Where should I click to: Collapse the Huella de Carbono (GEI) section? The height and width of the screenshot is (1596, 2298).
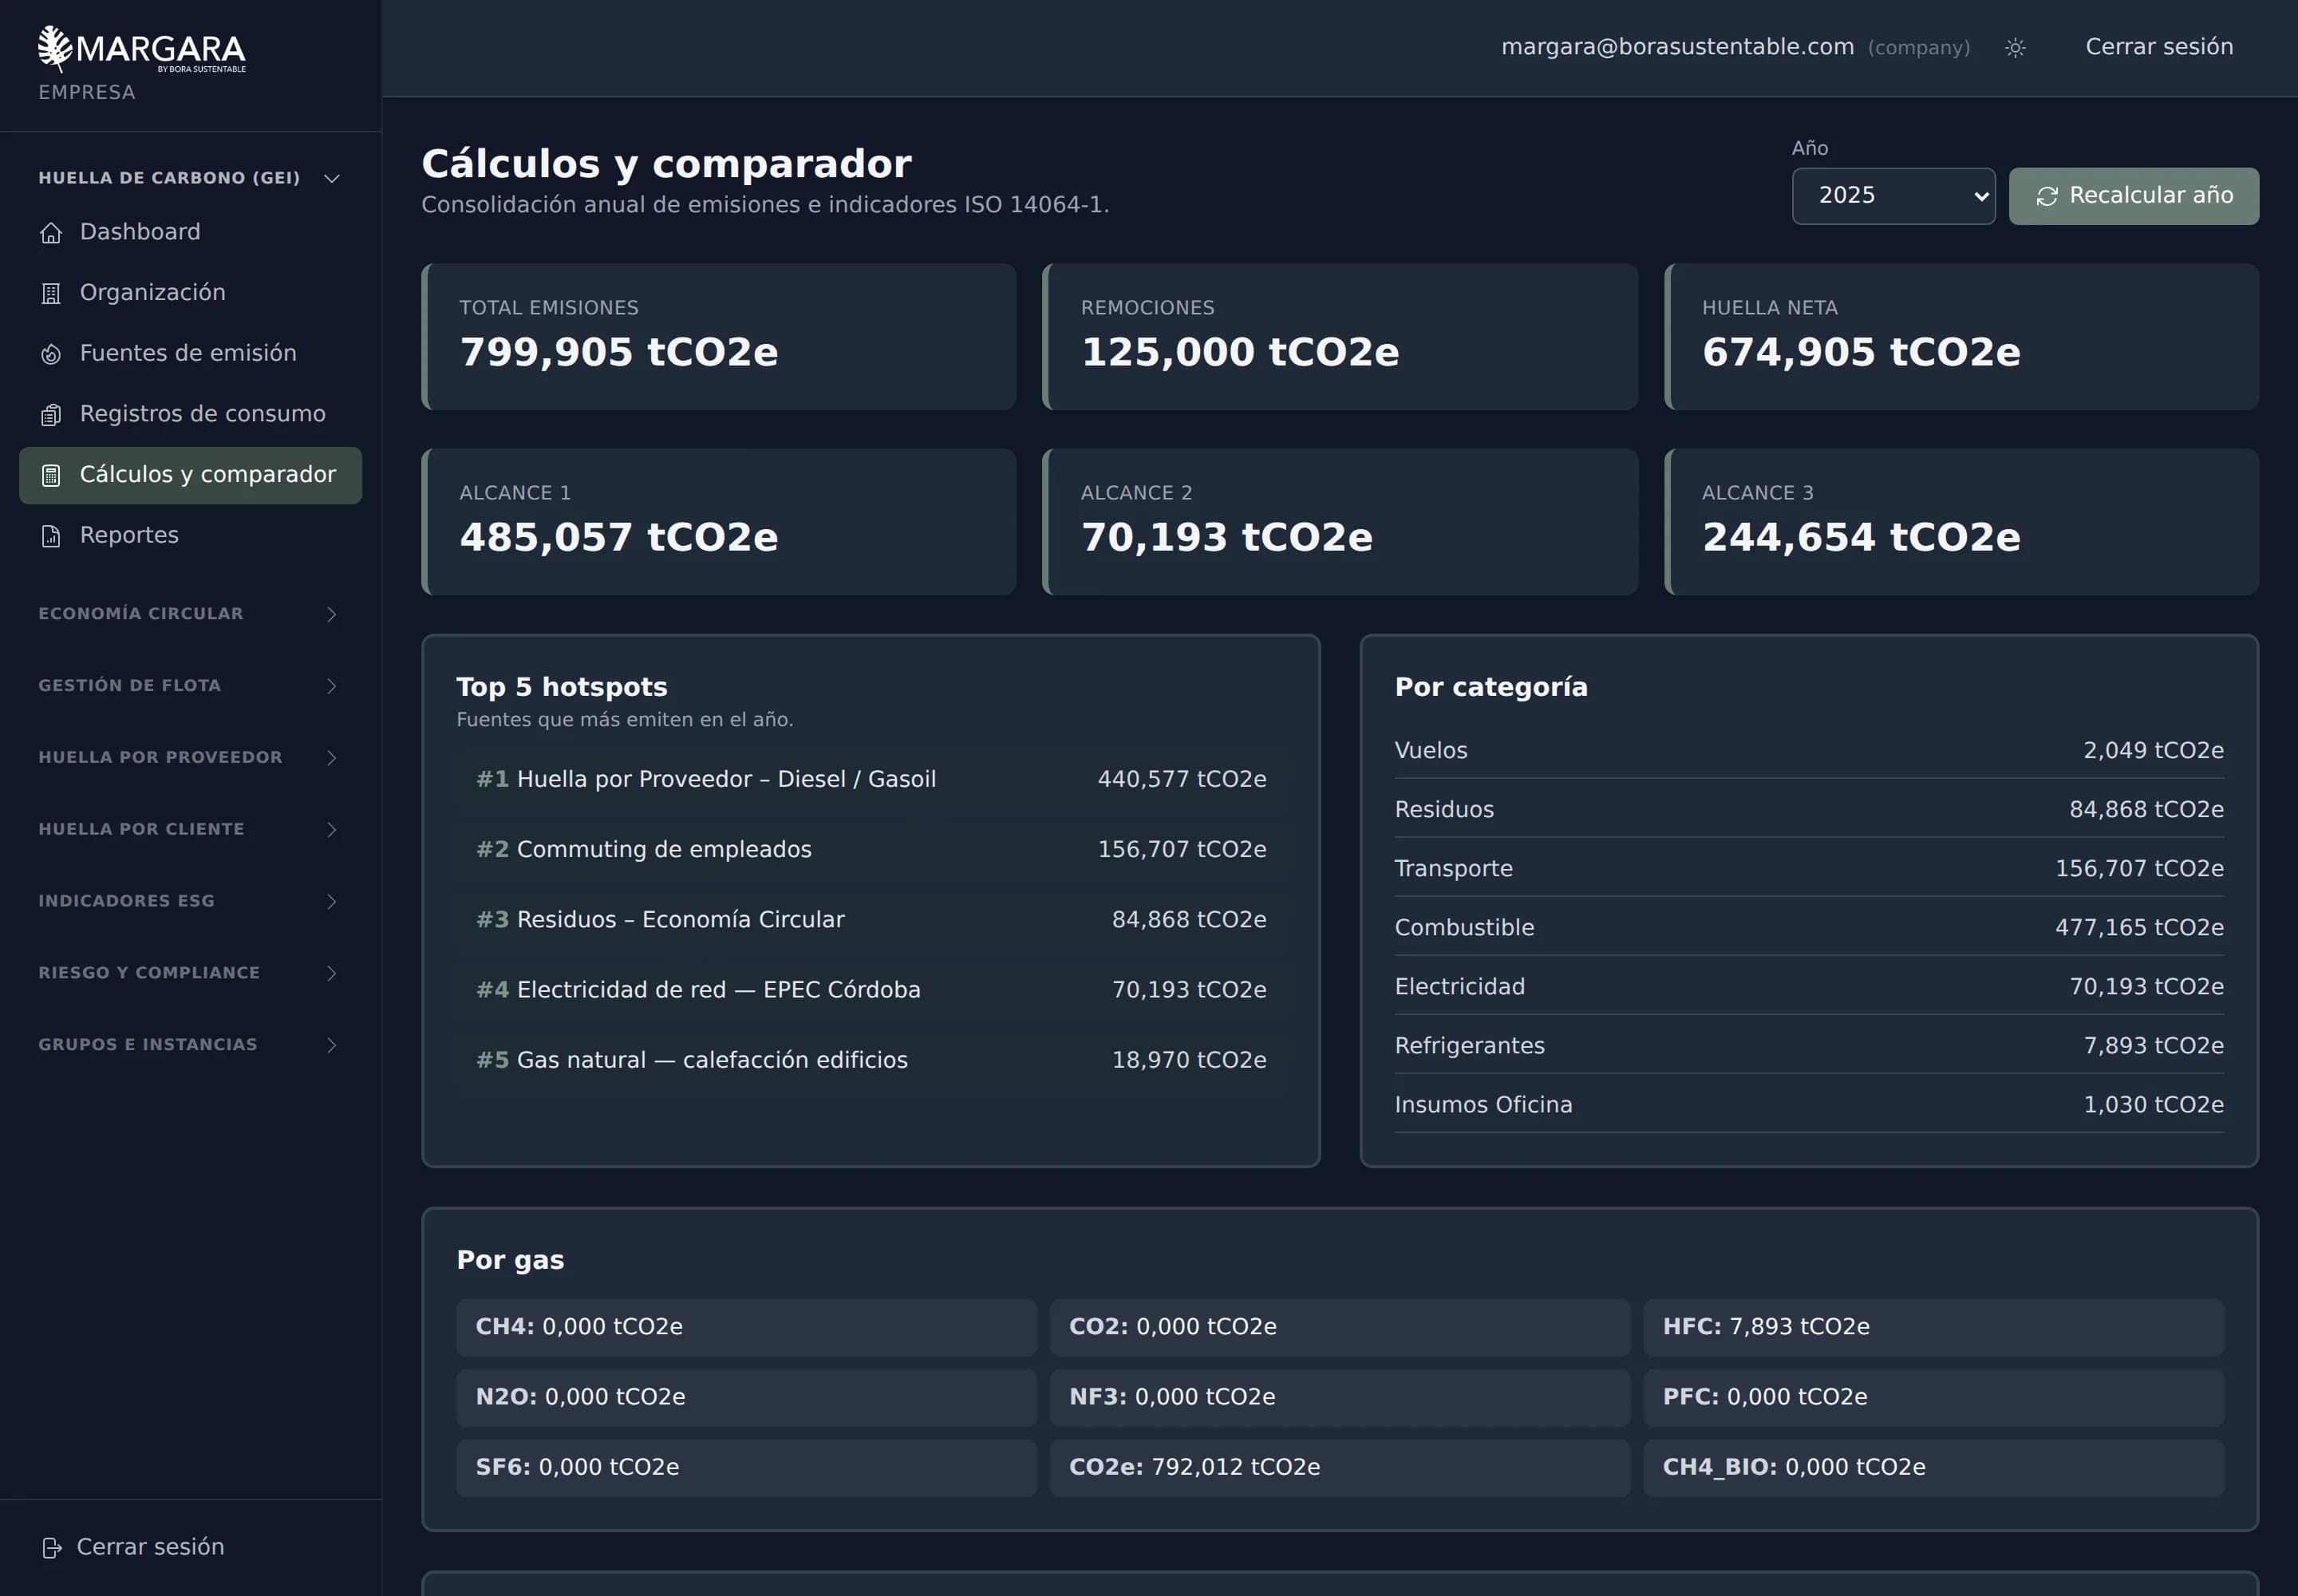190,178
